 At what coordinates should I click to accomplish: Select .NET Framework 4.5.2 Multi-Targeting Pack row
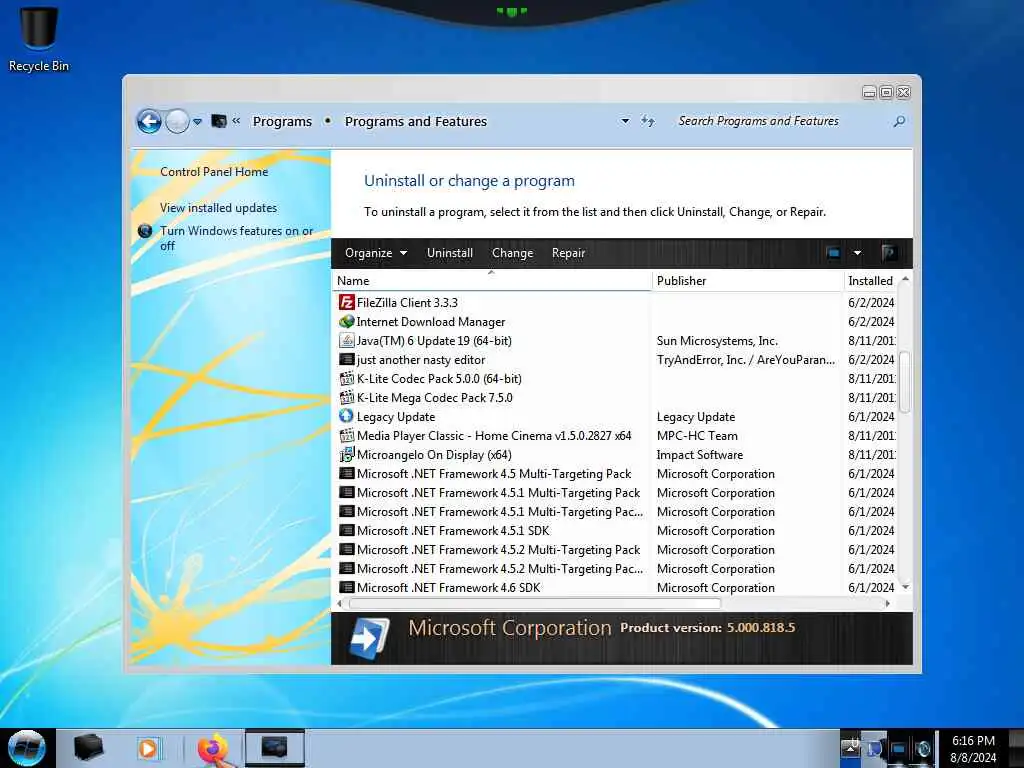(x=617, y=549)
